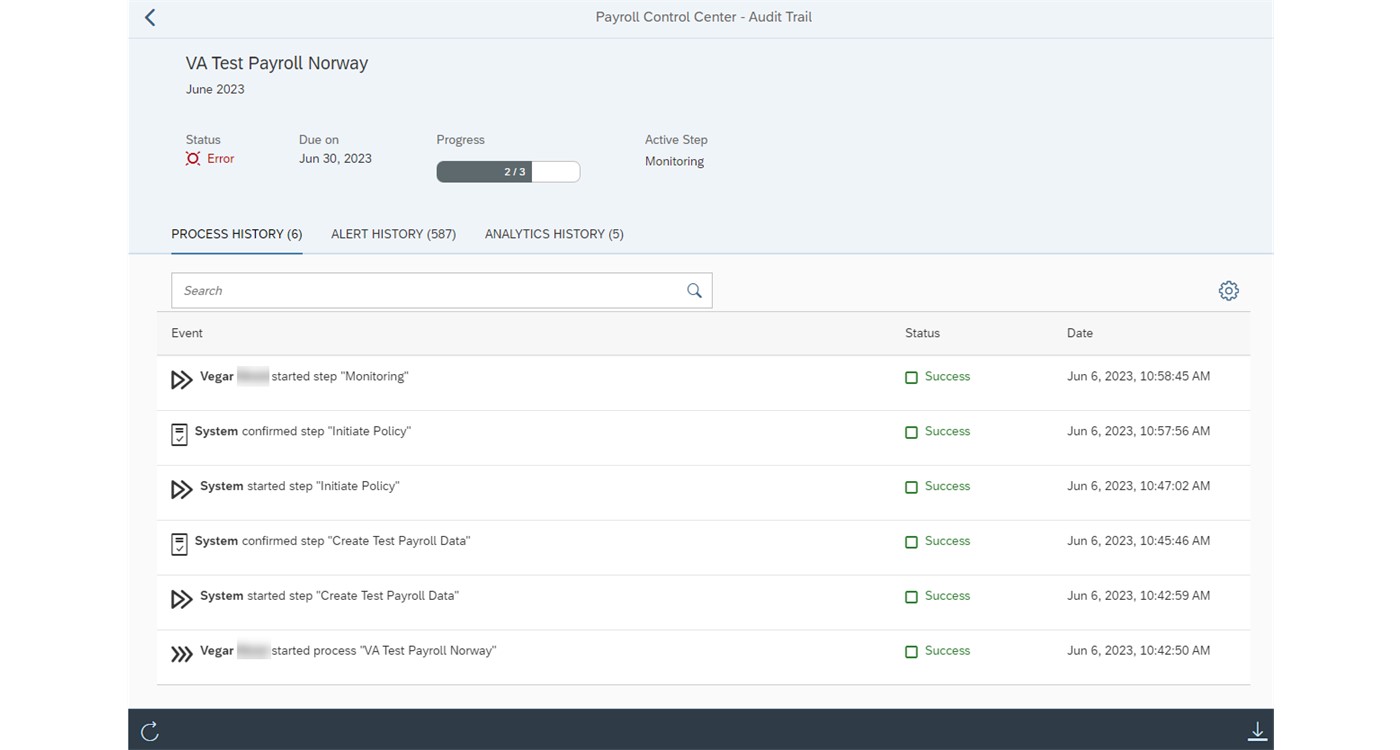1400x750 pixels.
Task: Click Success status box for 10:47:02 row
Action: 911,488
